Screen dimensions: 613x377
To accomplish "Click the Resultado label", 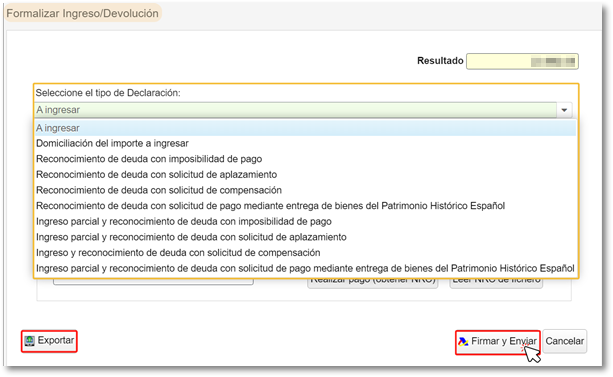I will tap(440, 61).
